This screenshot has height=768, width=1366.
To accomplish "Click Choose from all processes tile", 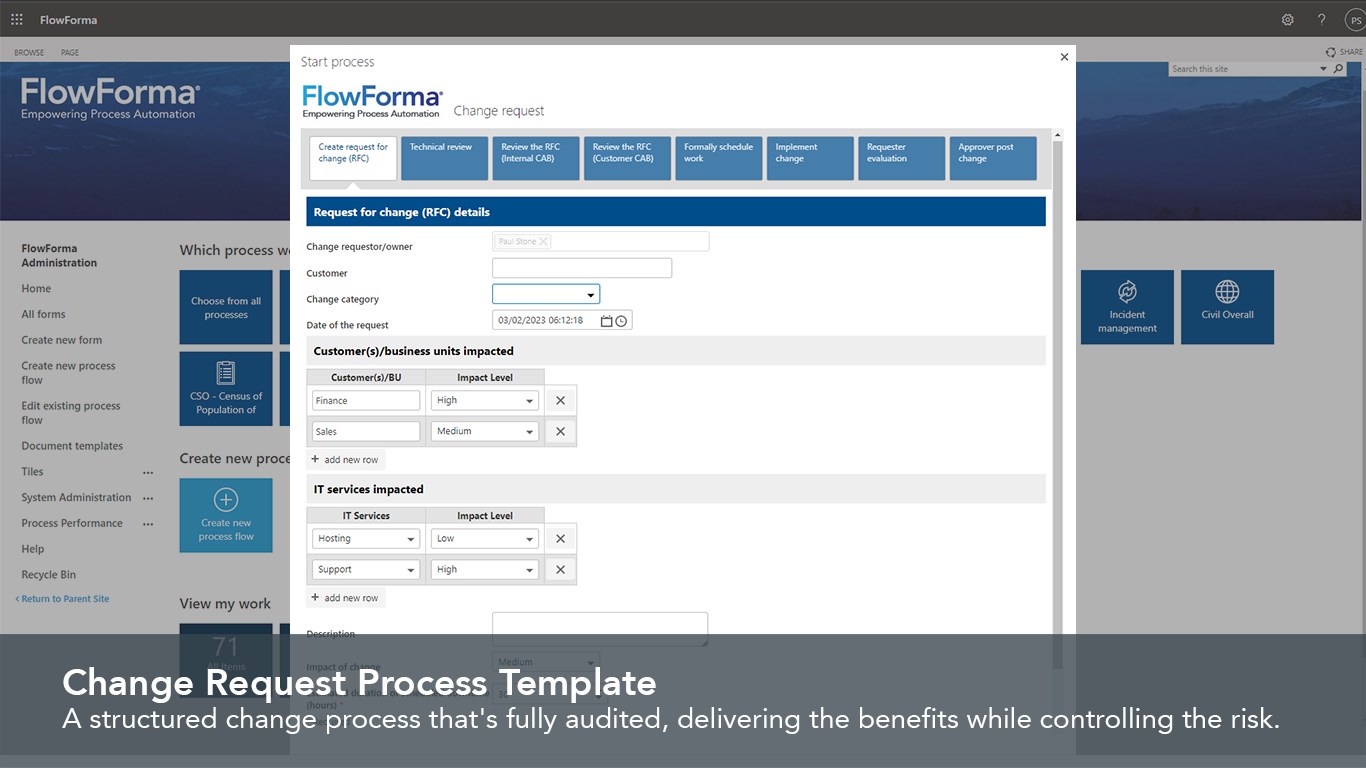I will click(226, 307).
